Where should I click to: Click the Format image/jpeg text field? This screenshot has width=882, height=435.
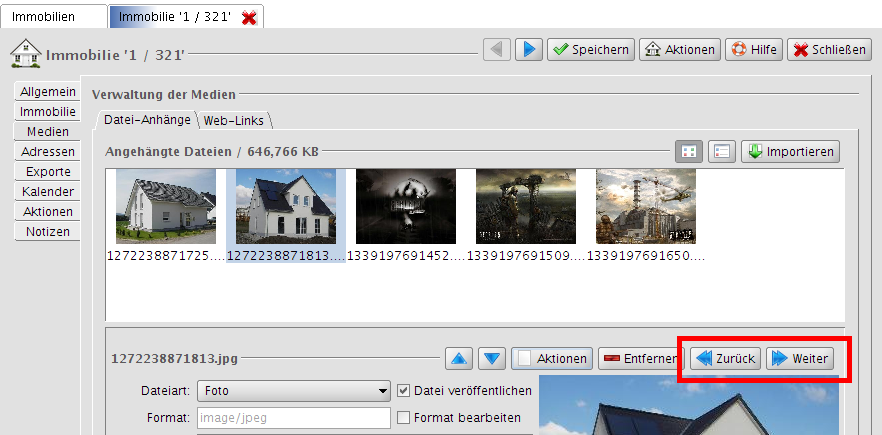coord(294,417)
